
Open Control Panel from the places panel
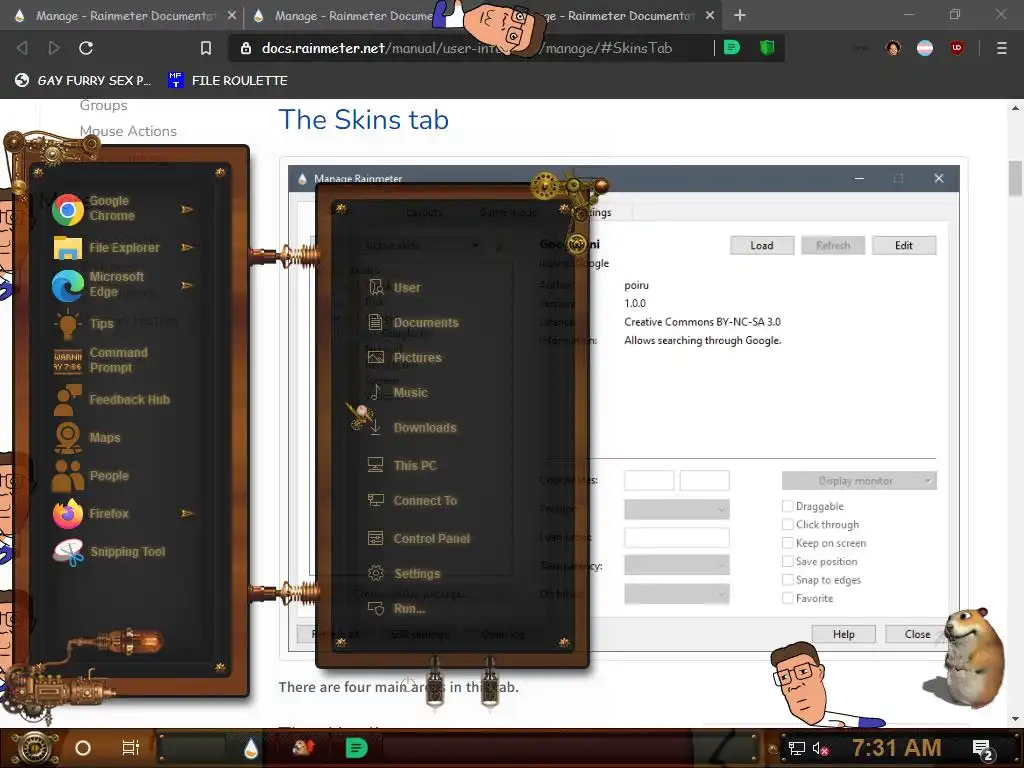point(419,539)
